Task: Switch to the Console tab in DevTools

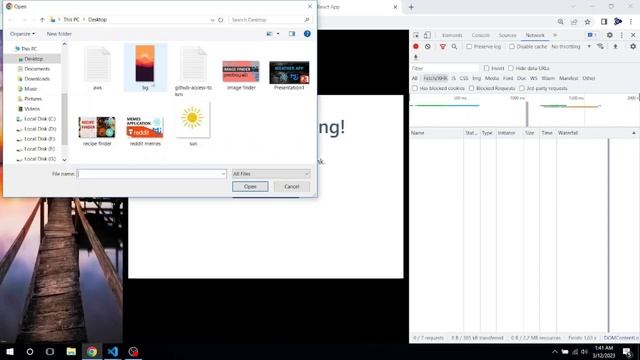Action: (x=480, y=36)
